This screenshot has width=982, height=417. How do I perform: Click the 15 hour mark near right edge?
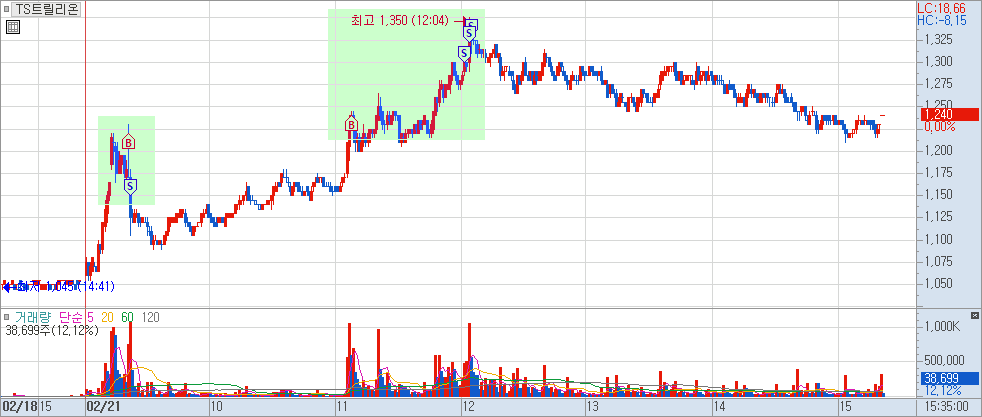tap(845, 406)
